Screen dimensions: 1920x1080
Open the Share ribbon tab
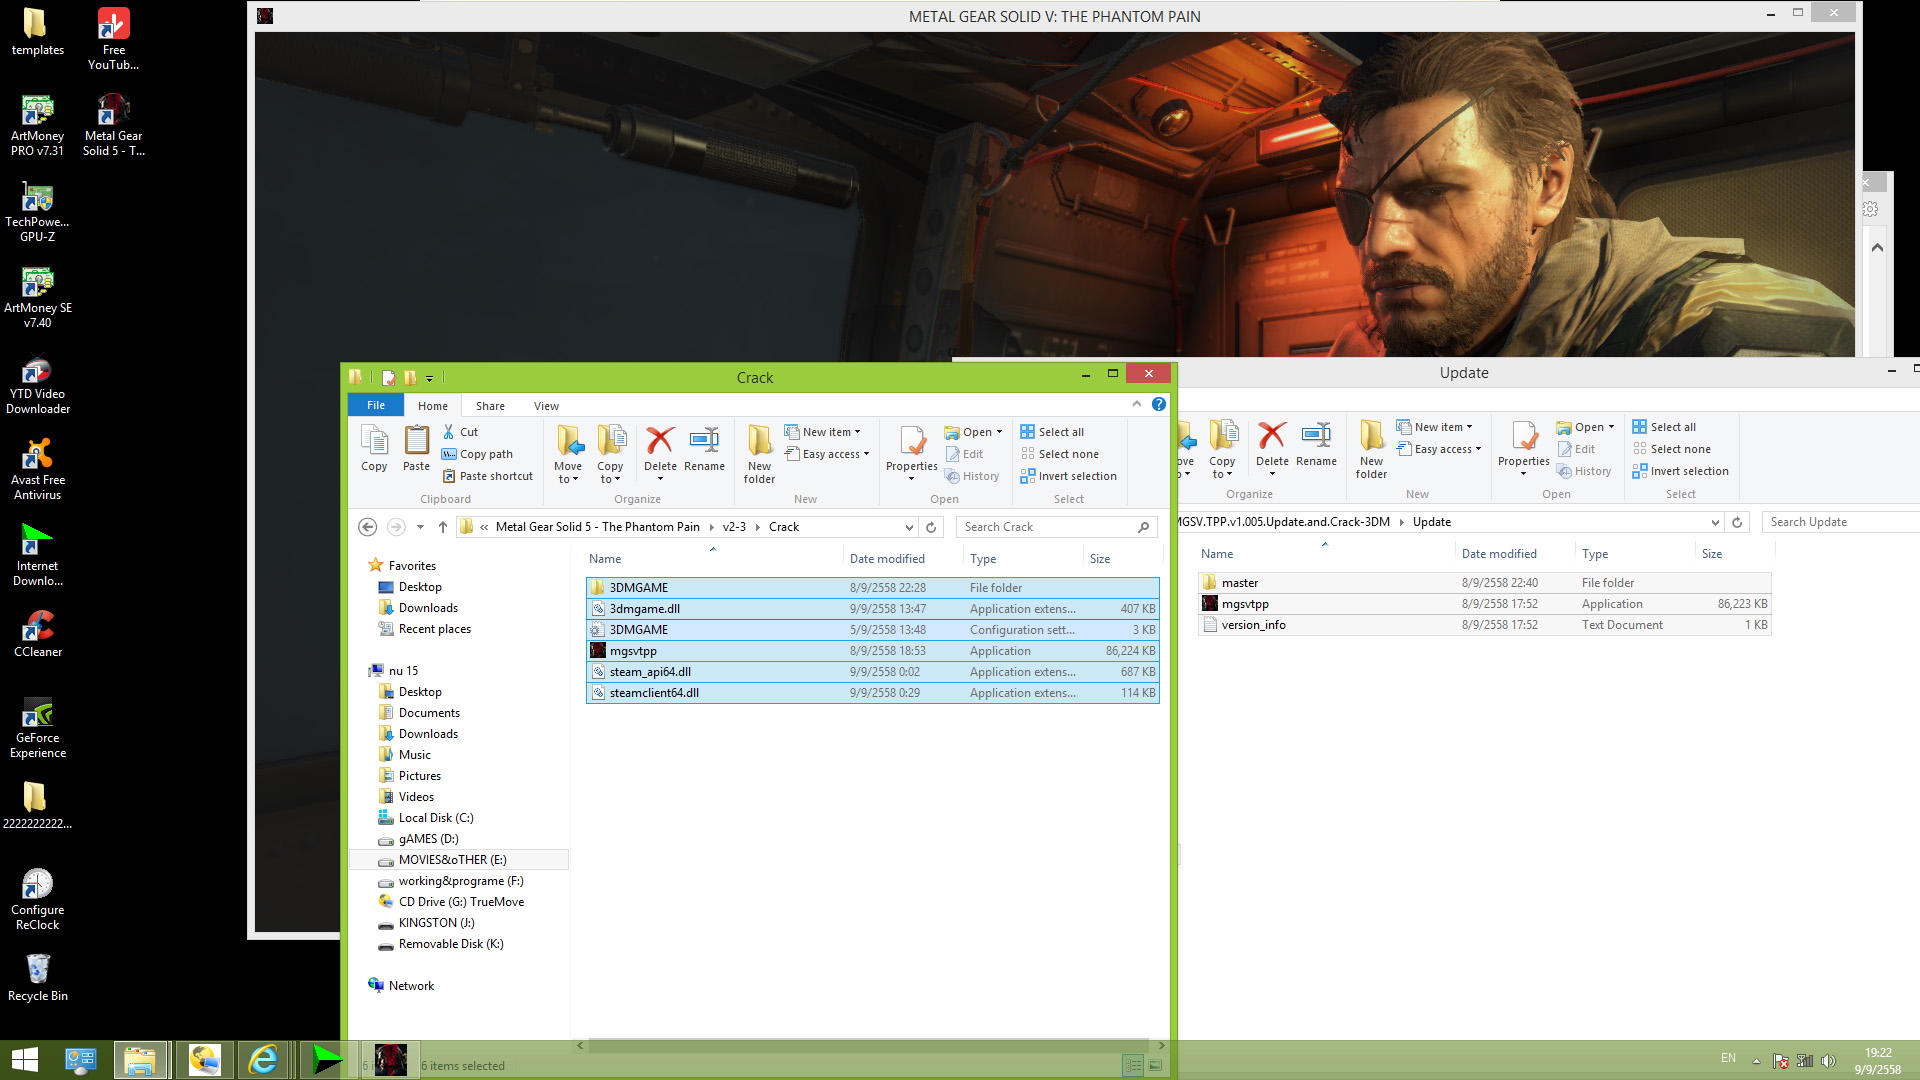point(490,406)
